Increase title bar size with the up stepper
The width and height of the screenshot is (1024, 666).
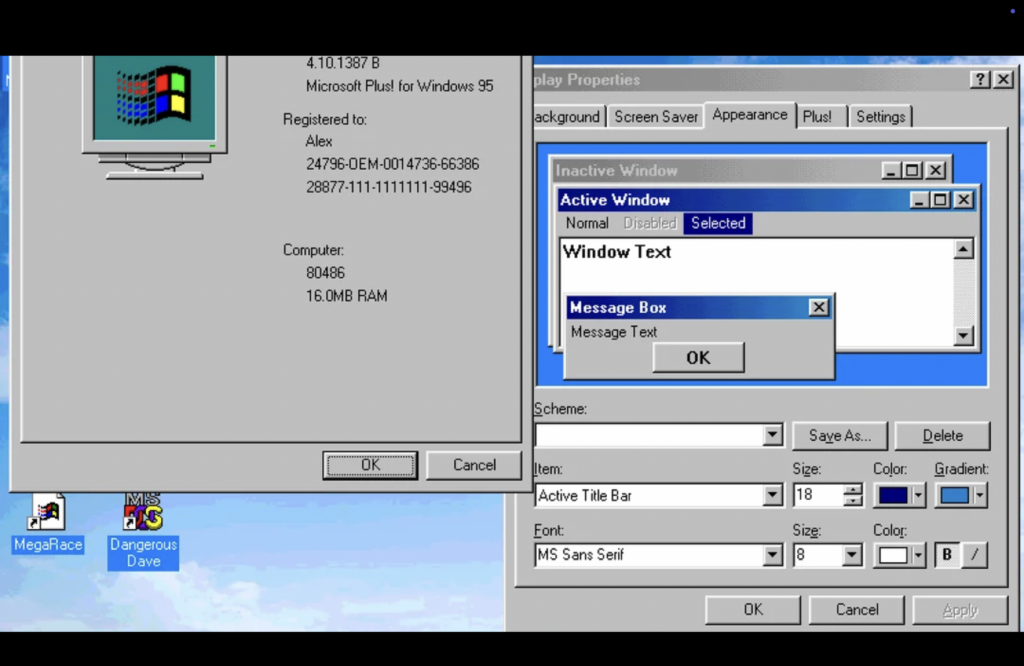[x=852, y=490]
